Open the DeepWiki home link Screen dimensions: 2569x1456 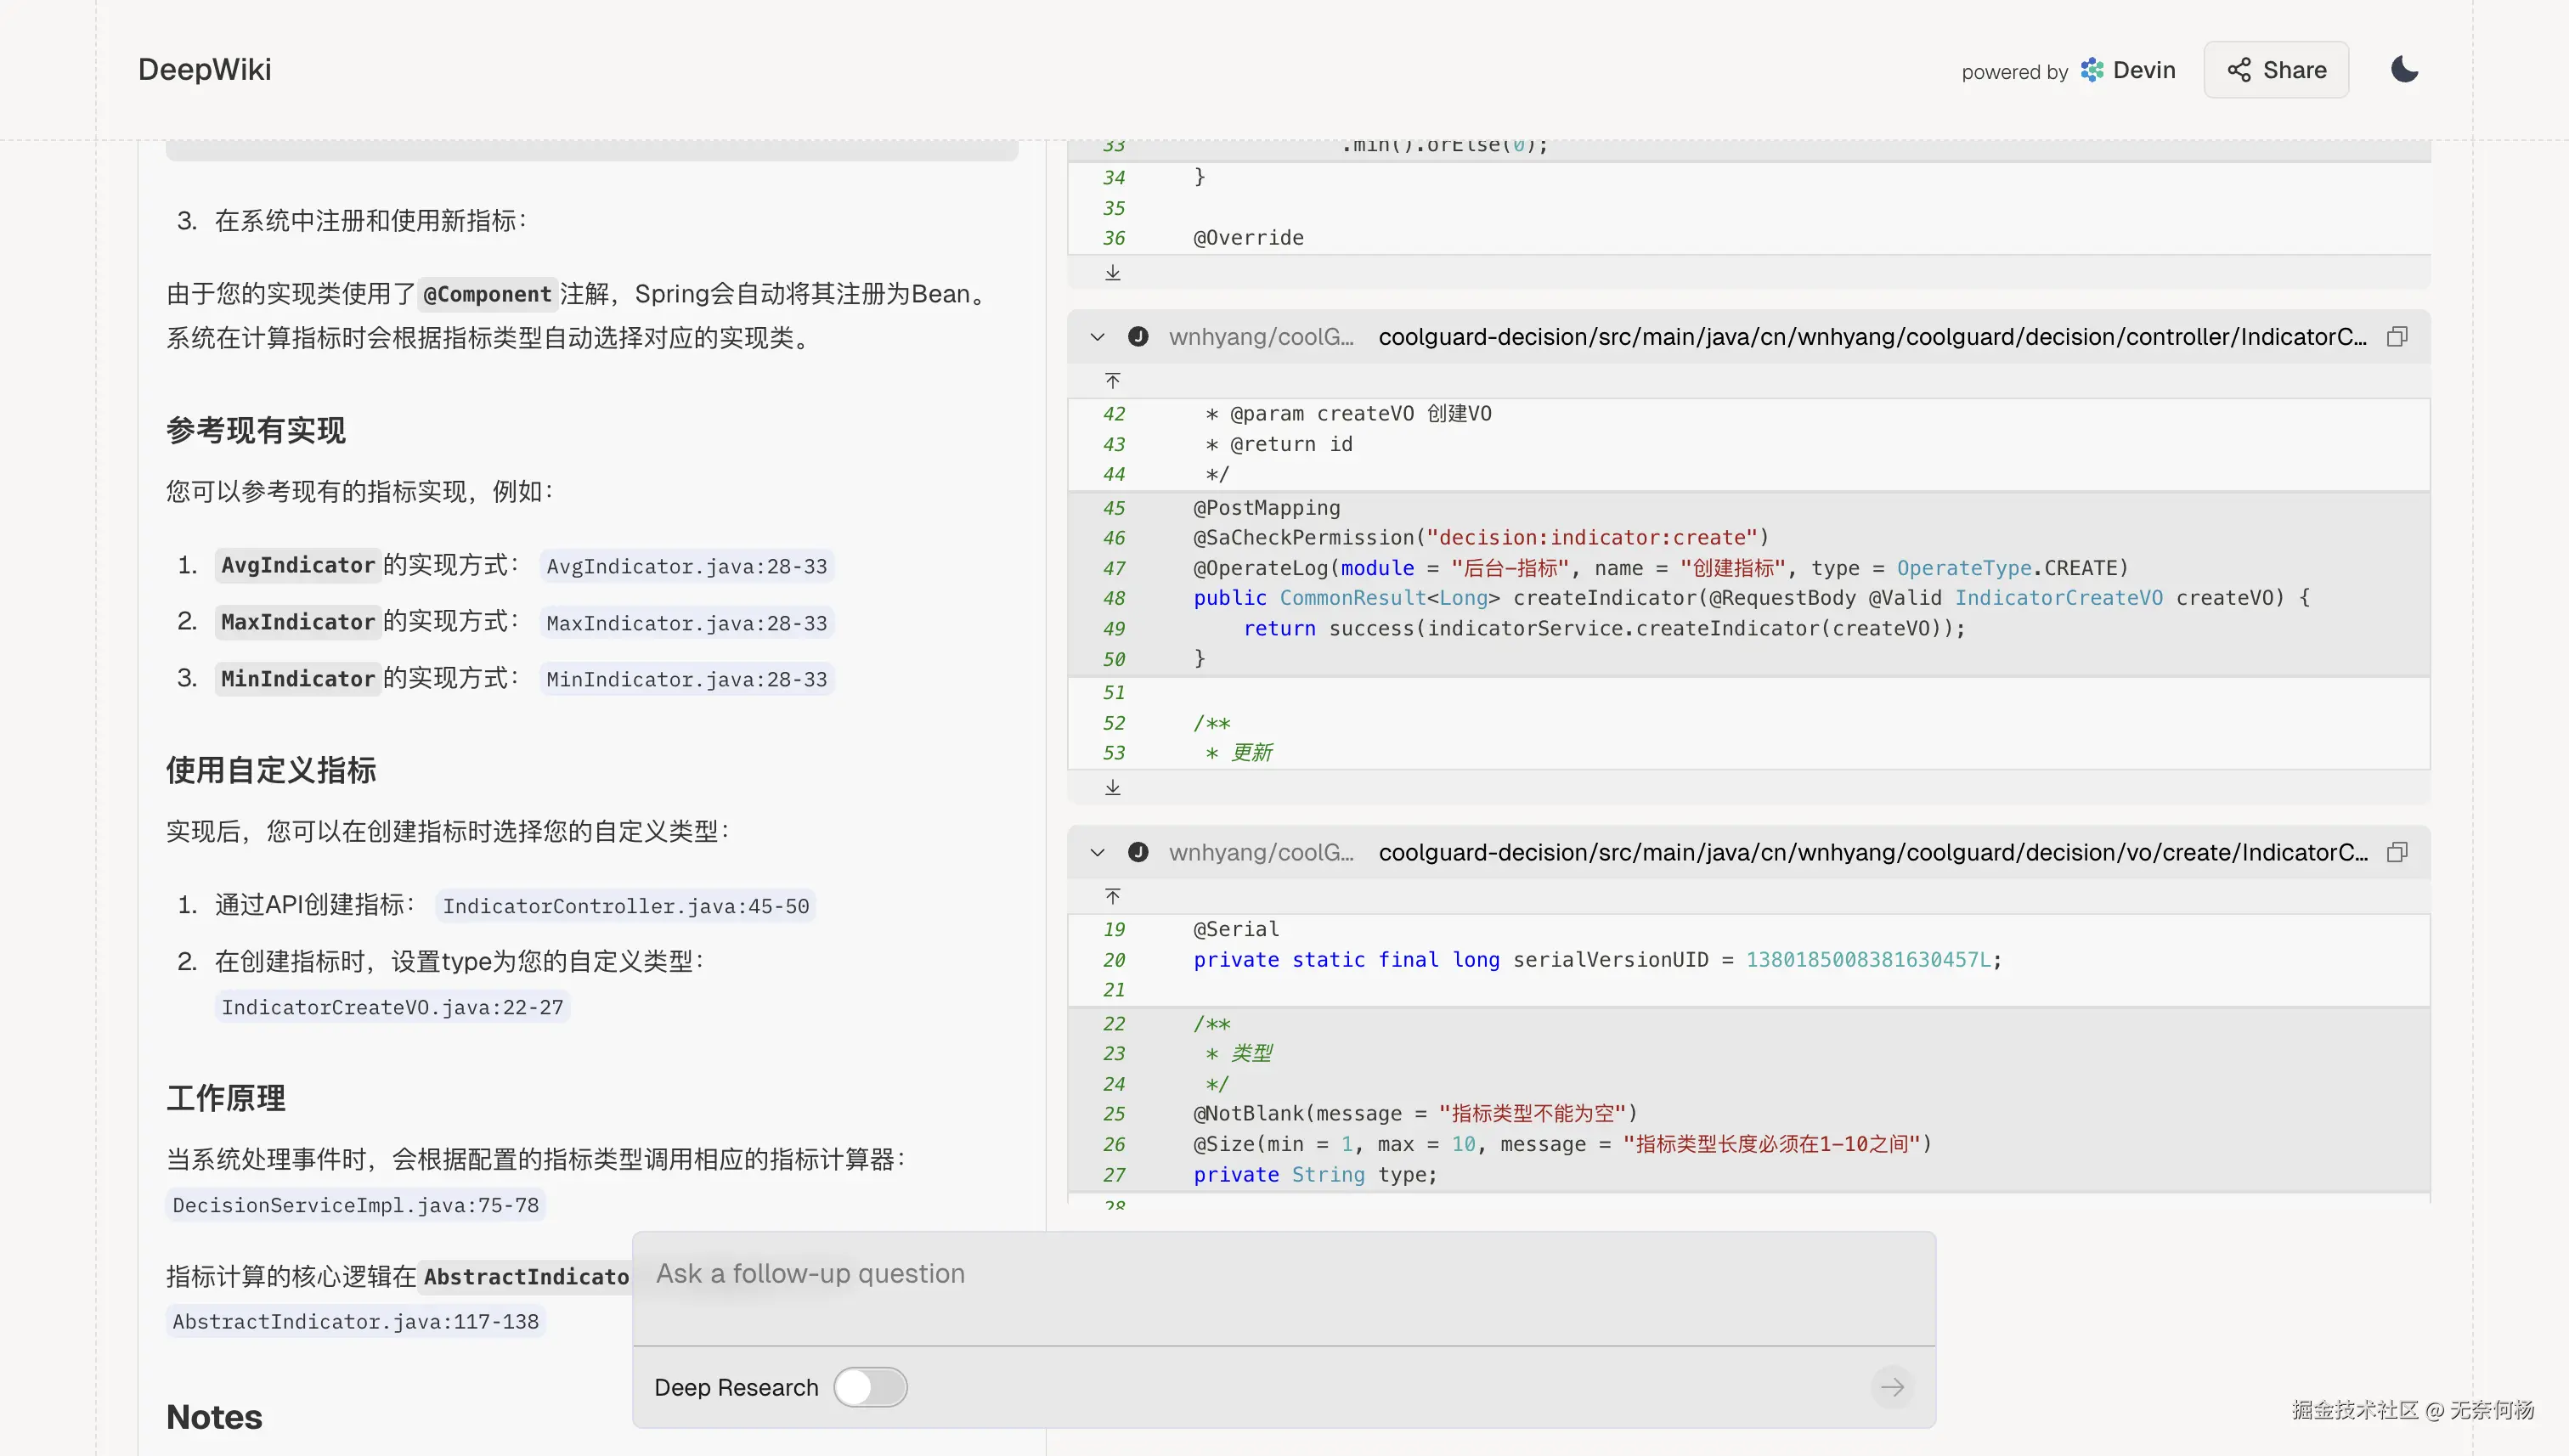(204, 70)
